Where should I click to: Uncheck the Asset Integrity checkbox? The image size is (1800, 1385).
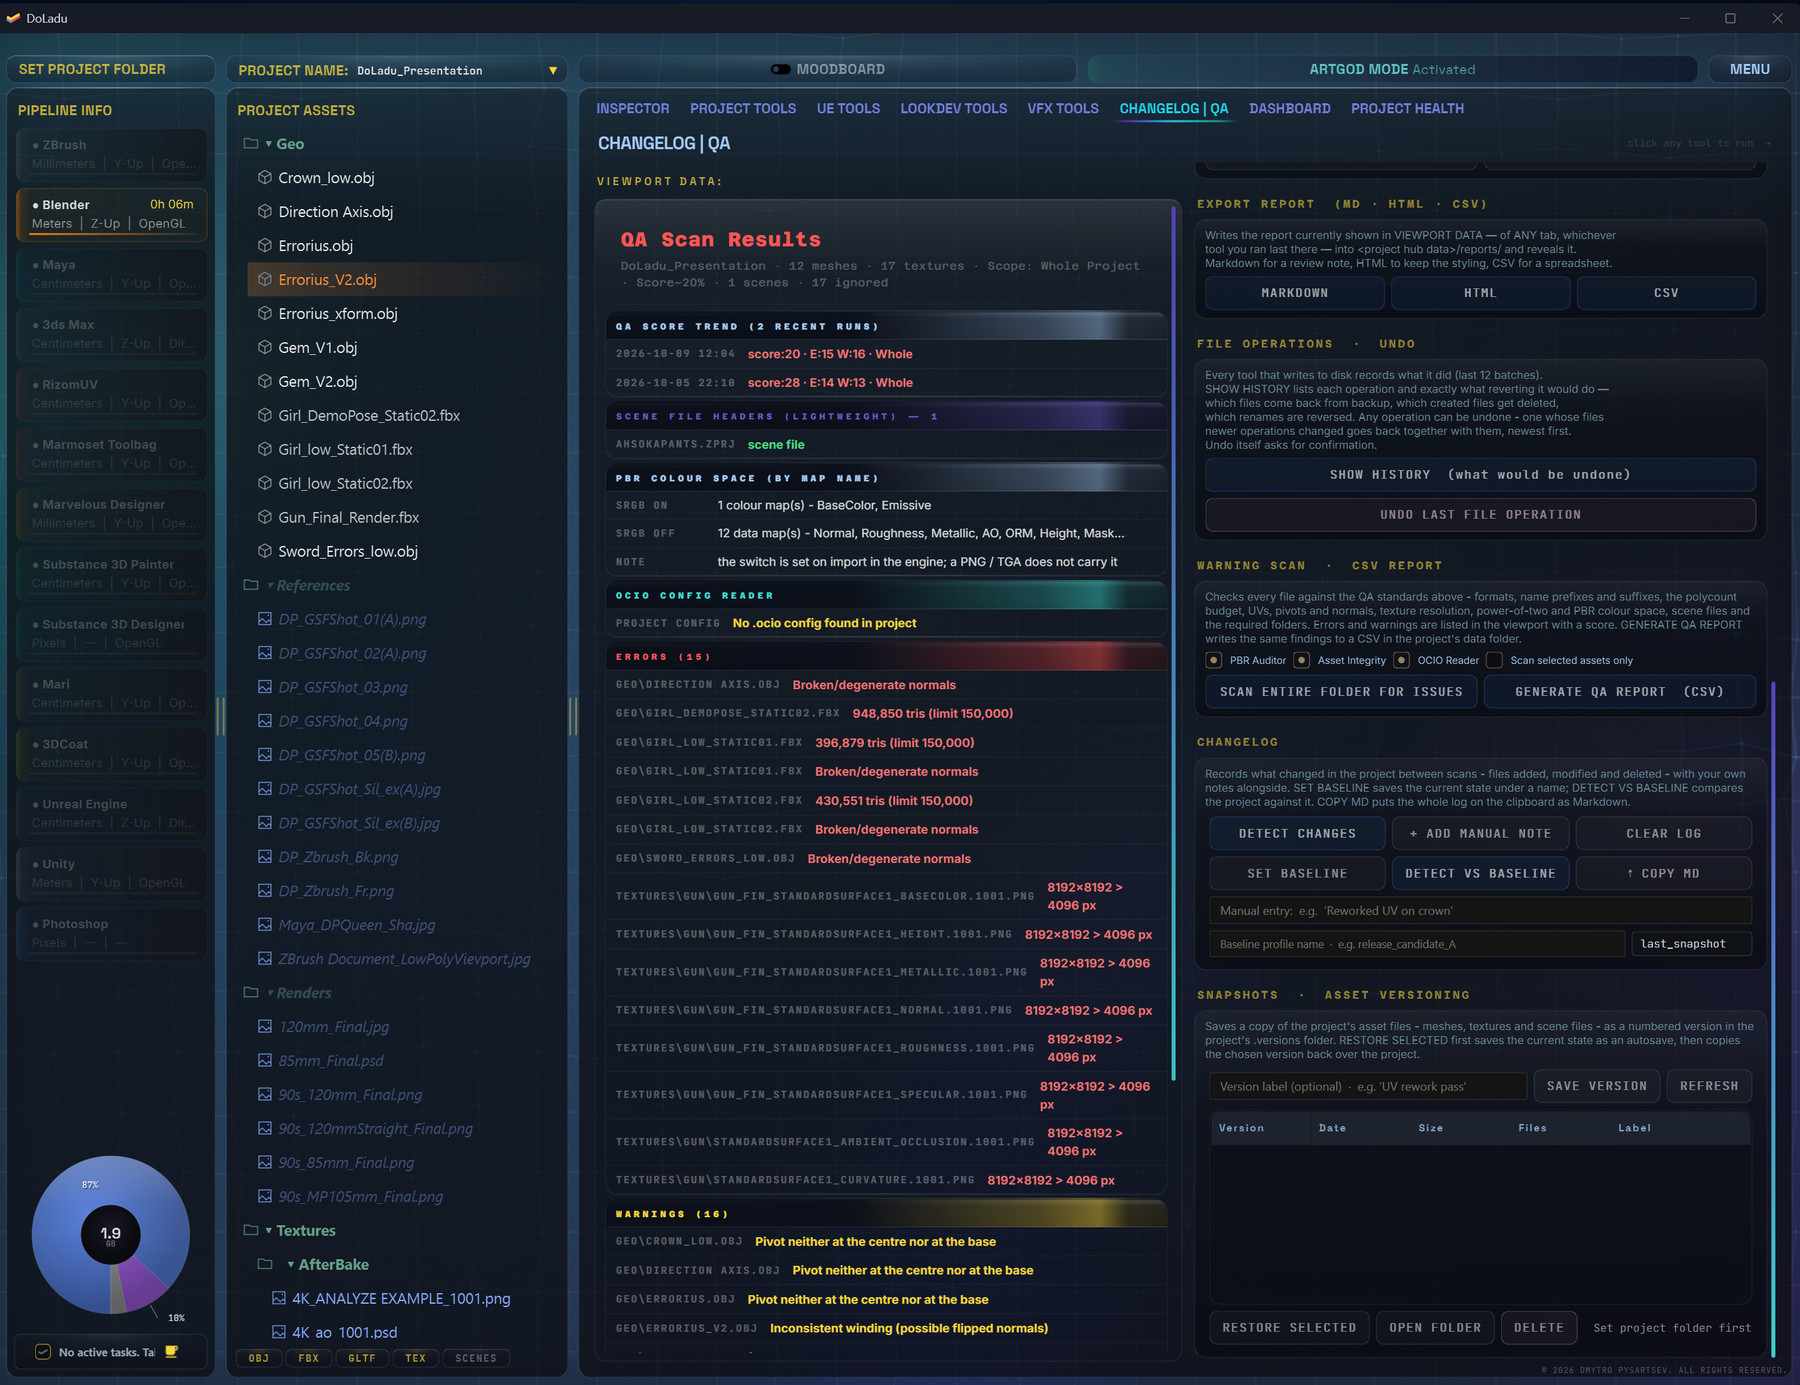(1302, 660)
